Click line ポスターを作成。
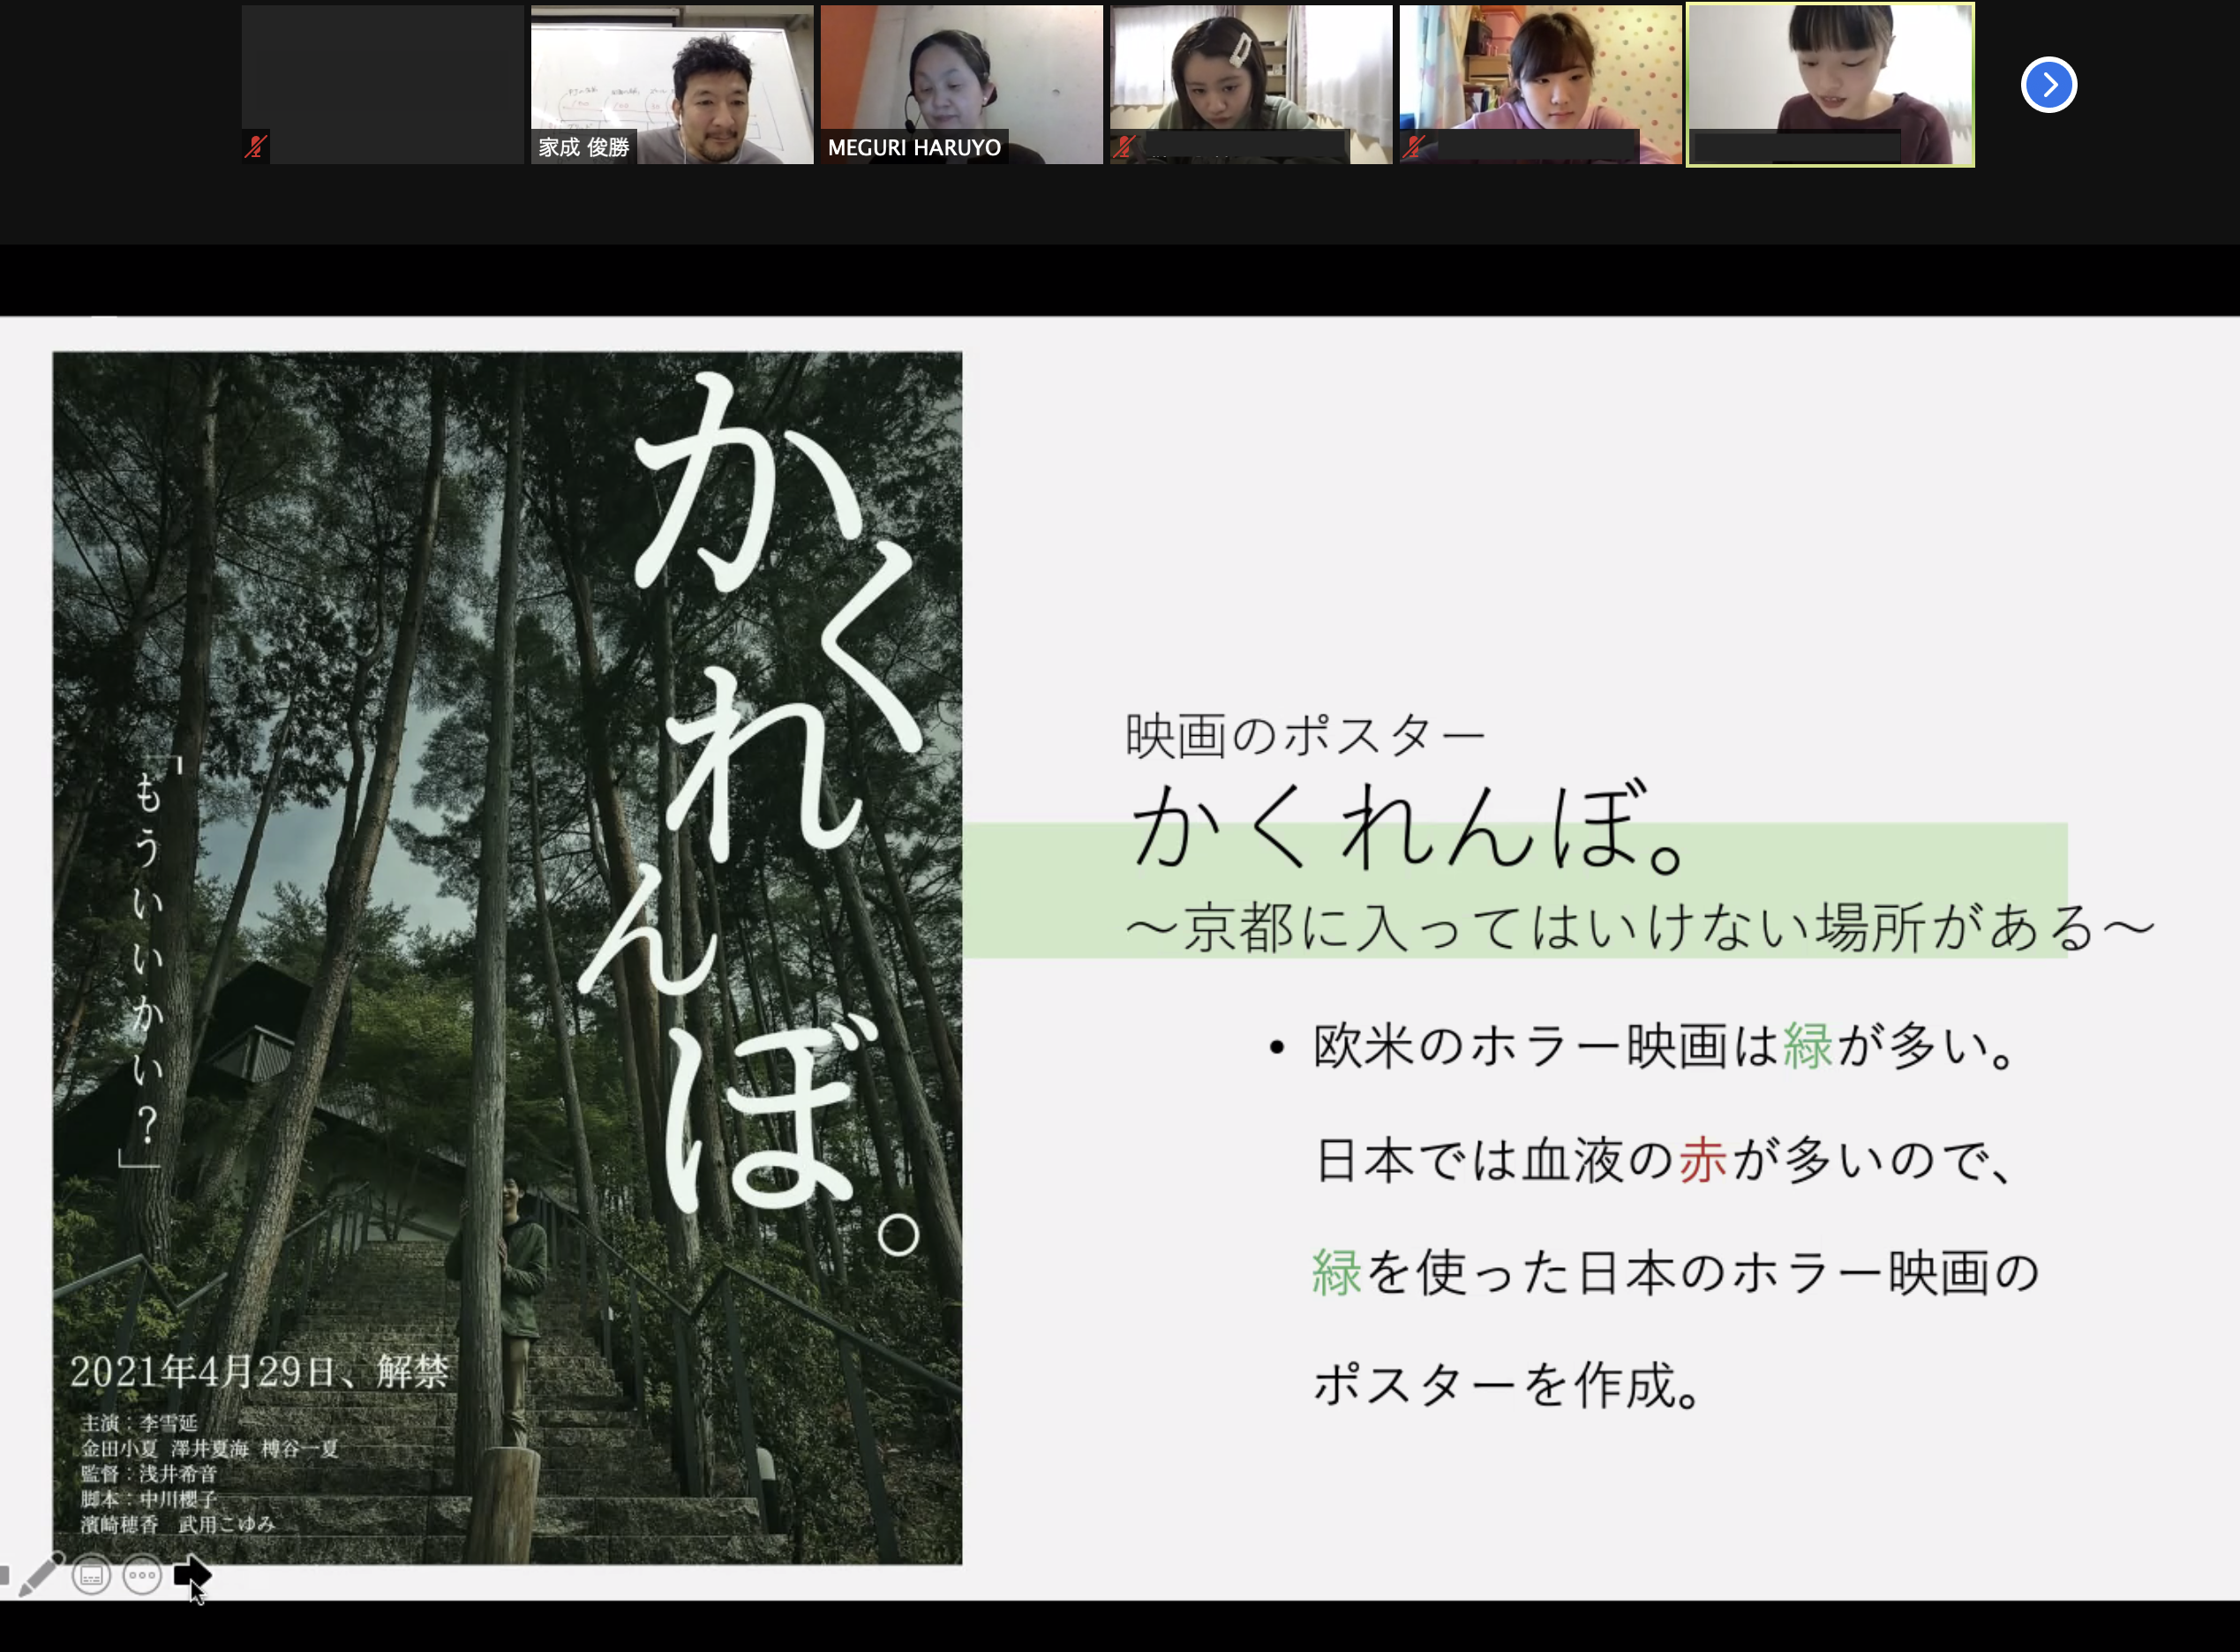2240x1652 pixels. point(1508,1386)
